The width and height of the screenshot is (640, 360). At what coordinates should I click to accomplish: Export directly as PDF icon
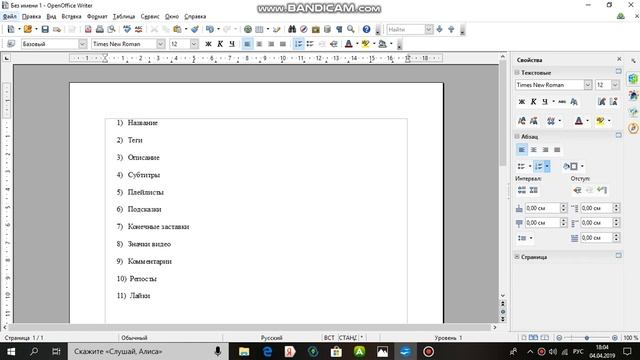tap(88, 29)
